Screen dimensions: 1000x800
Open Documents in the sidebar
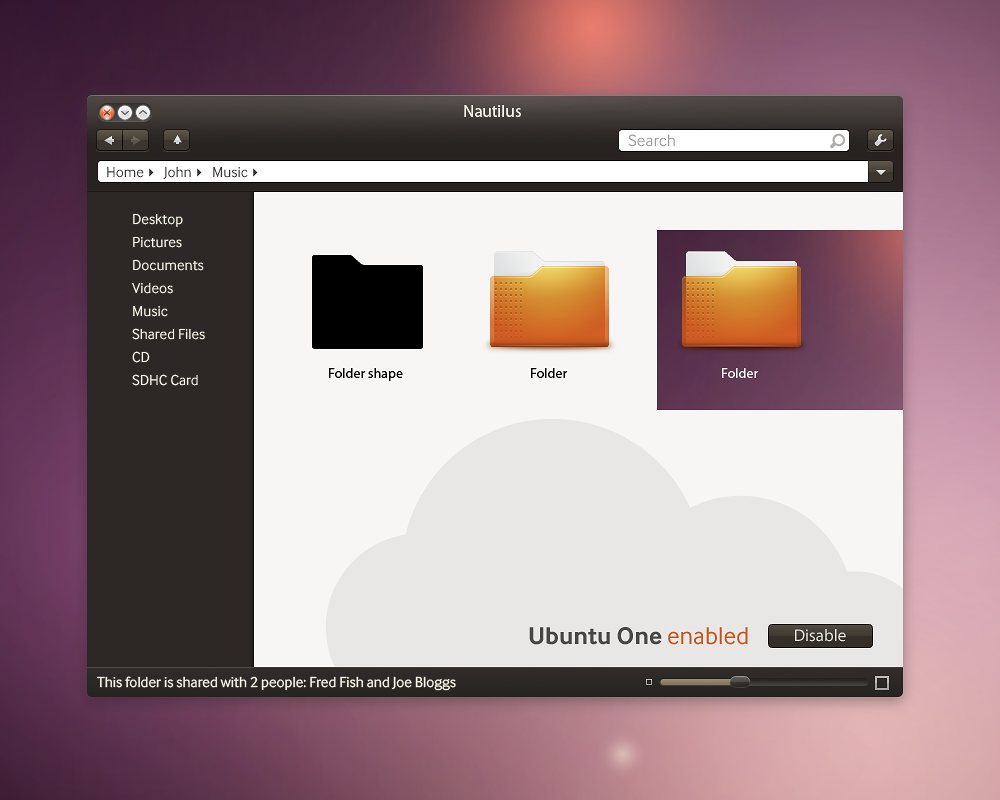(168, 265)
